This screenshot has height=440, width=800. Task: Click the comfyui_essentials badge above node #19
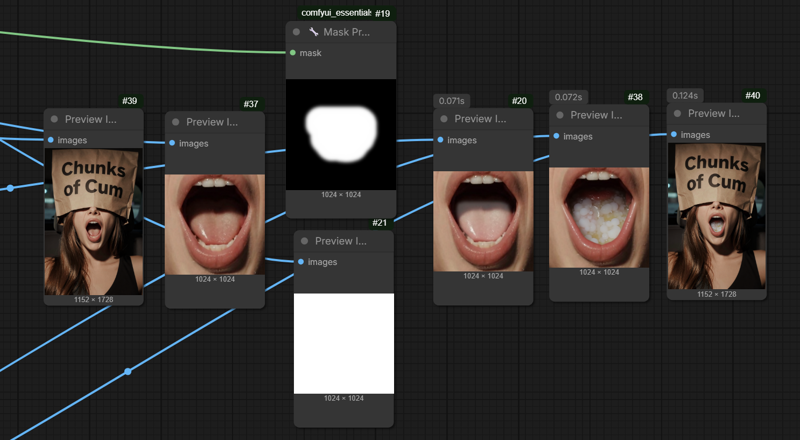[335, 13]
